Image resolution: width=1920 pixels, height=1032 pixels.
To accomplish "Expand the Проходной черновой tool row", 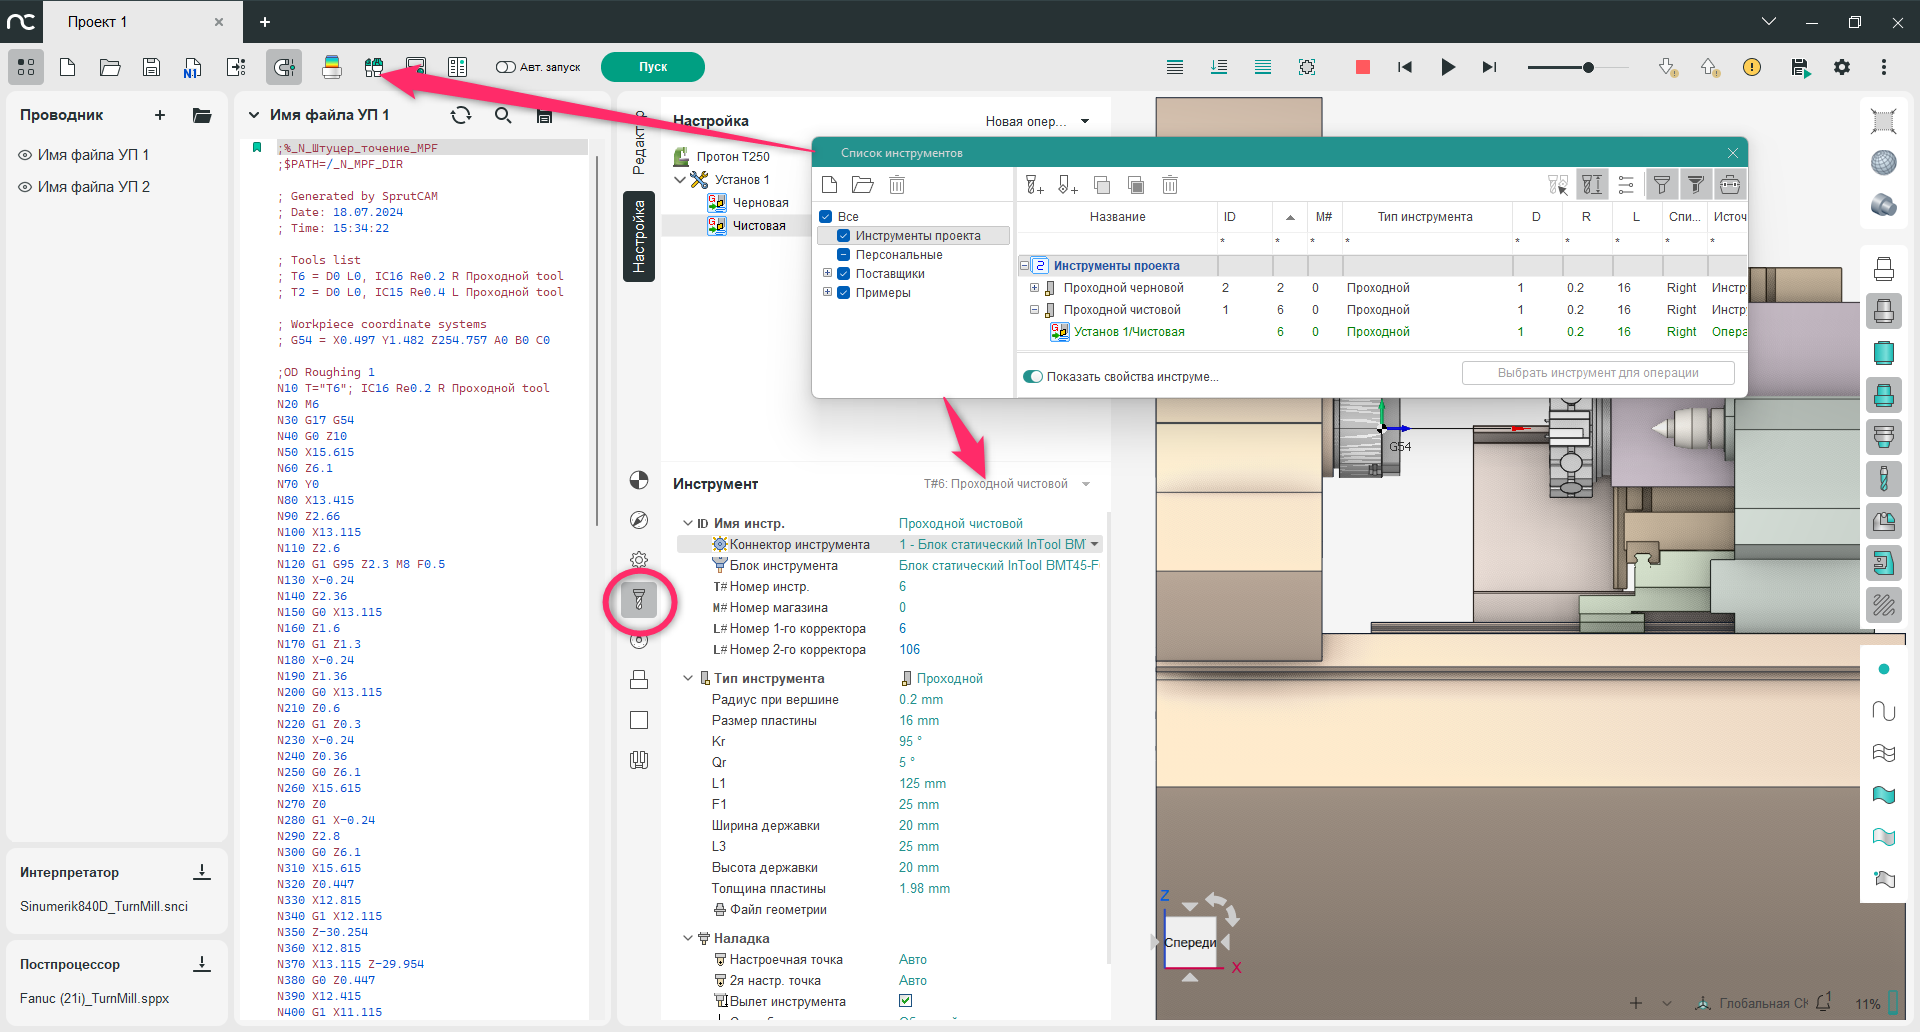I will click(1034, 288).
